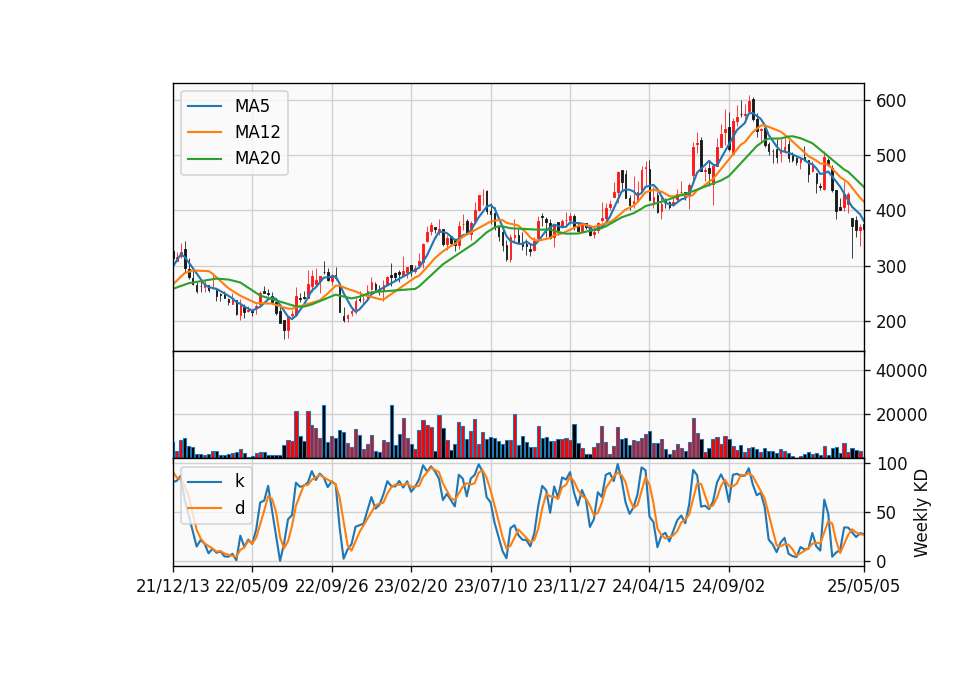Viewport: 960px width, 690px height.
Task: Click the blue MA5 legend line sample
Action: pos(204,107)
